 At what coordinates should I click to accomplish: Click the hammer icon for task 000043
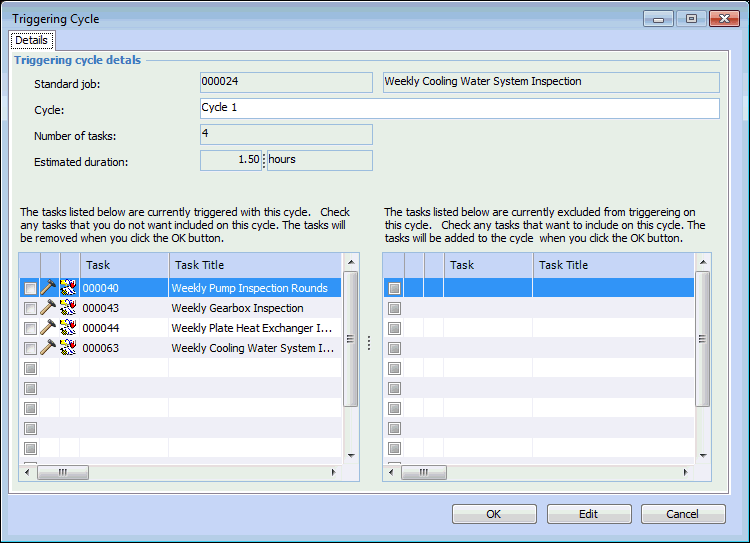click(x=48, y=308)
